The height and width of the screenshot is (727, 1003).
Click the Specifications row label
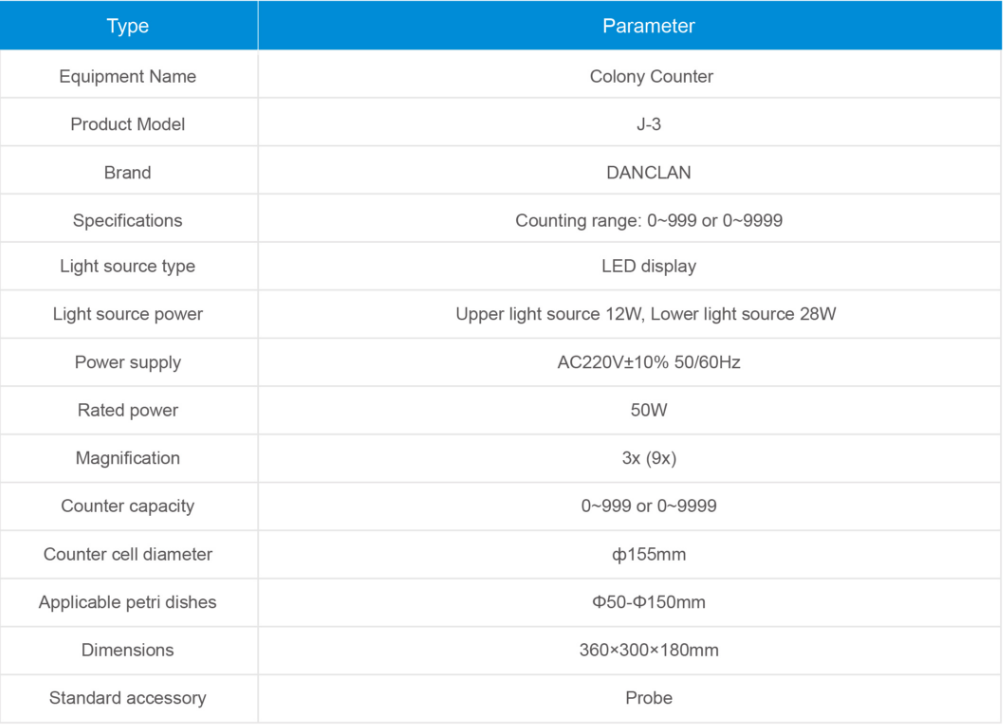[x=128, y=220]
